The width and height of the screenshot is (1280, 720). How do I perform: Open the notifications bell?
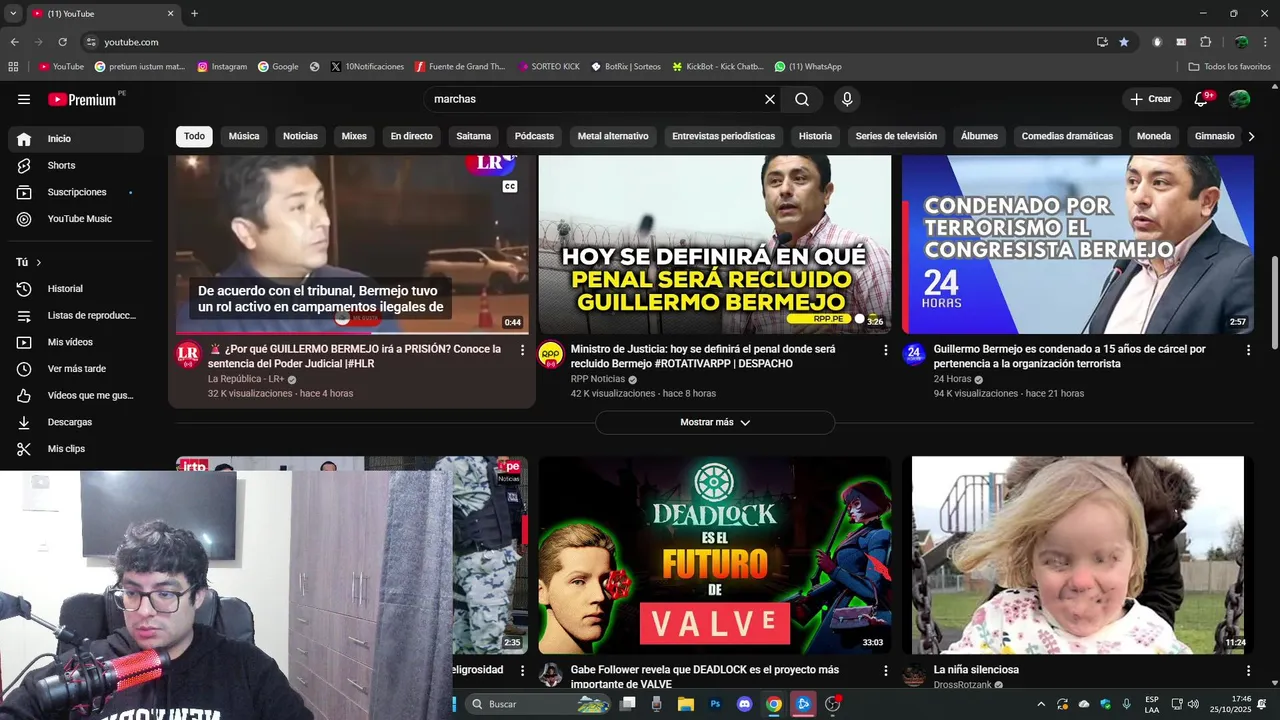(x=1202, y=99)
